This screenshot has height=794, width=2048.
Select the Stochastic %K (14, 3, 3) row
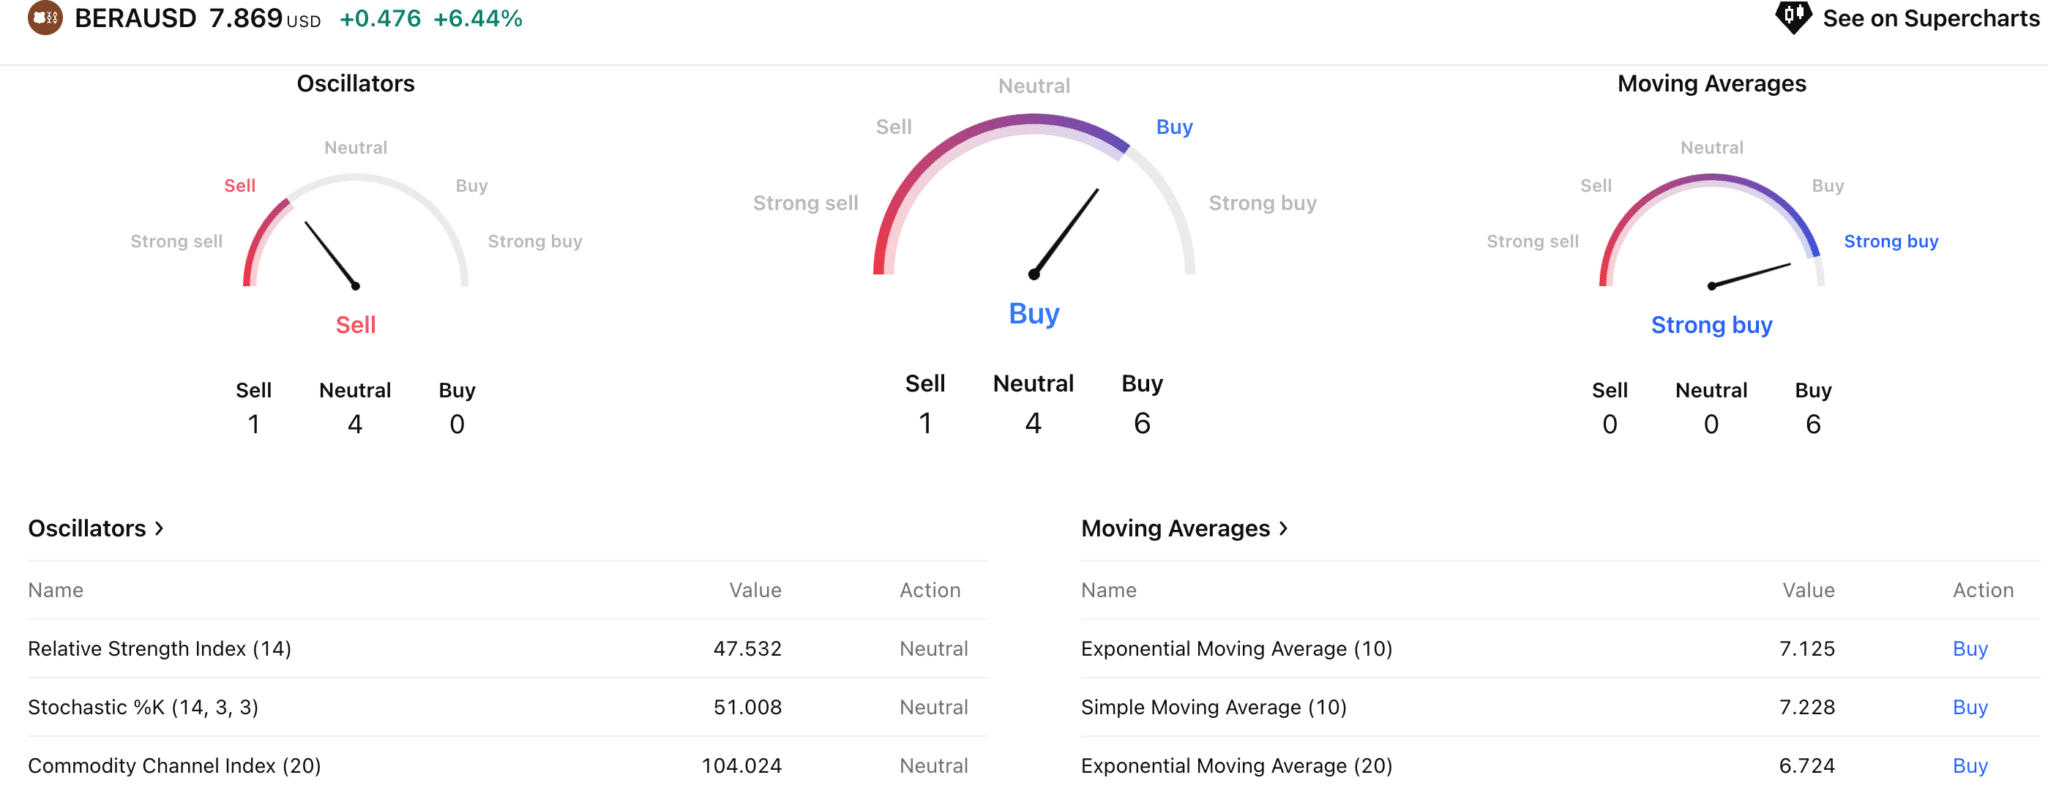point(507,707)
